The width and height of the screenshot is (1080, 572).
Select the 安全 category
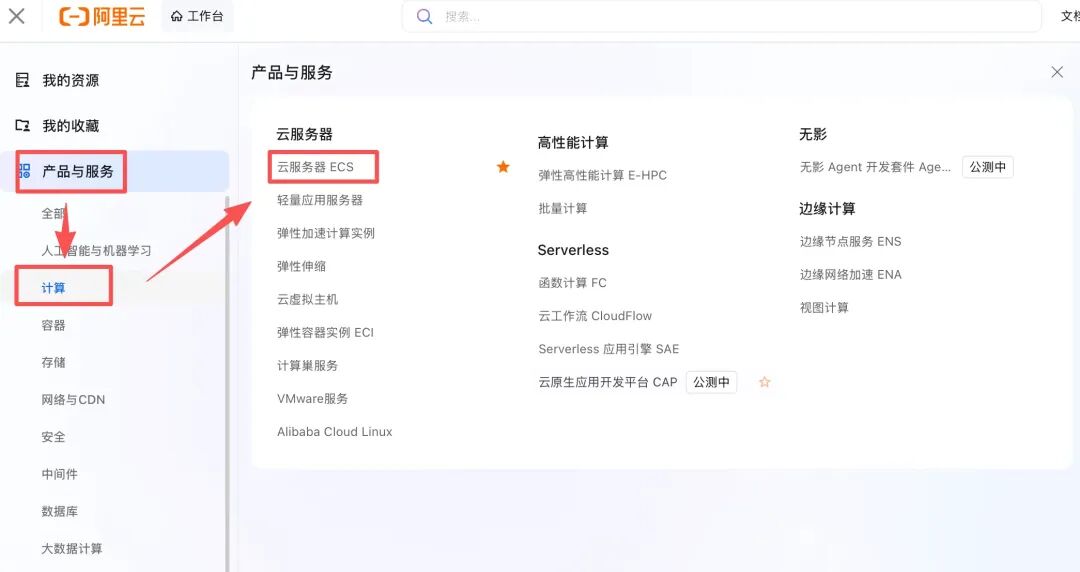click(x=53, y=436)
